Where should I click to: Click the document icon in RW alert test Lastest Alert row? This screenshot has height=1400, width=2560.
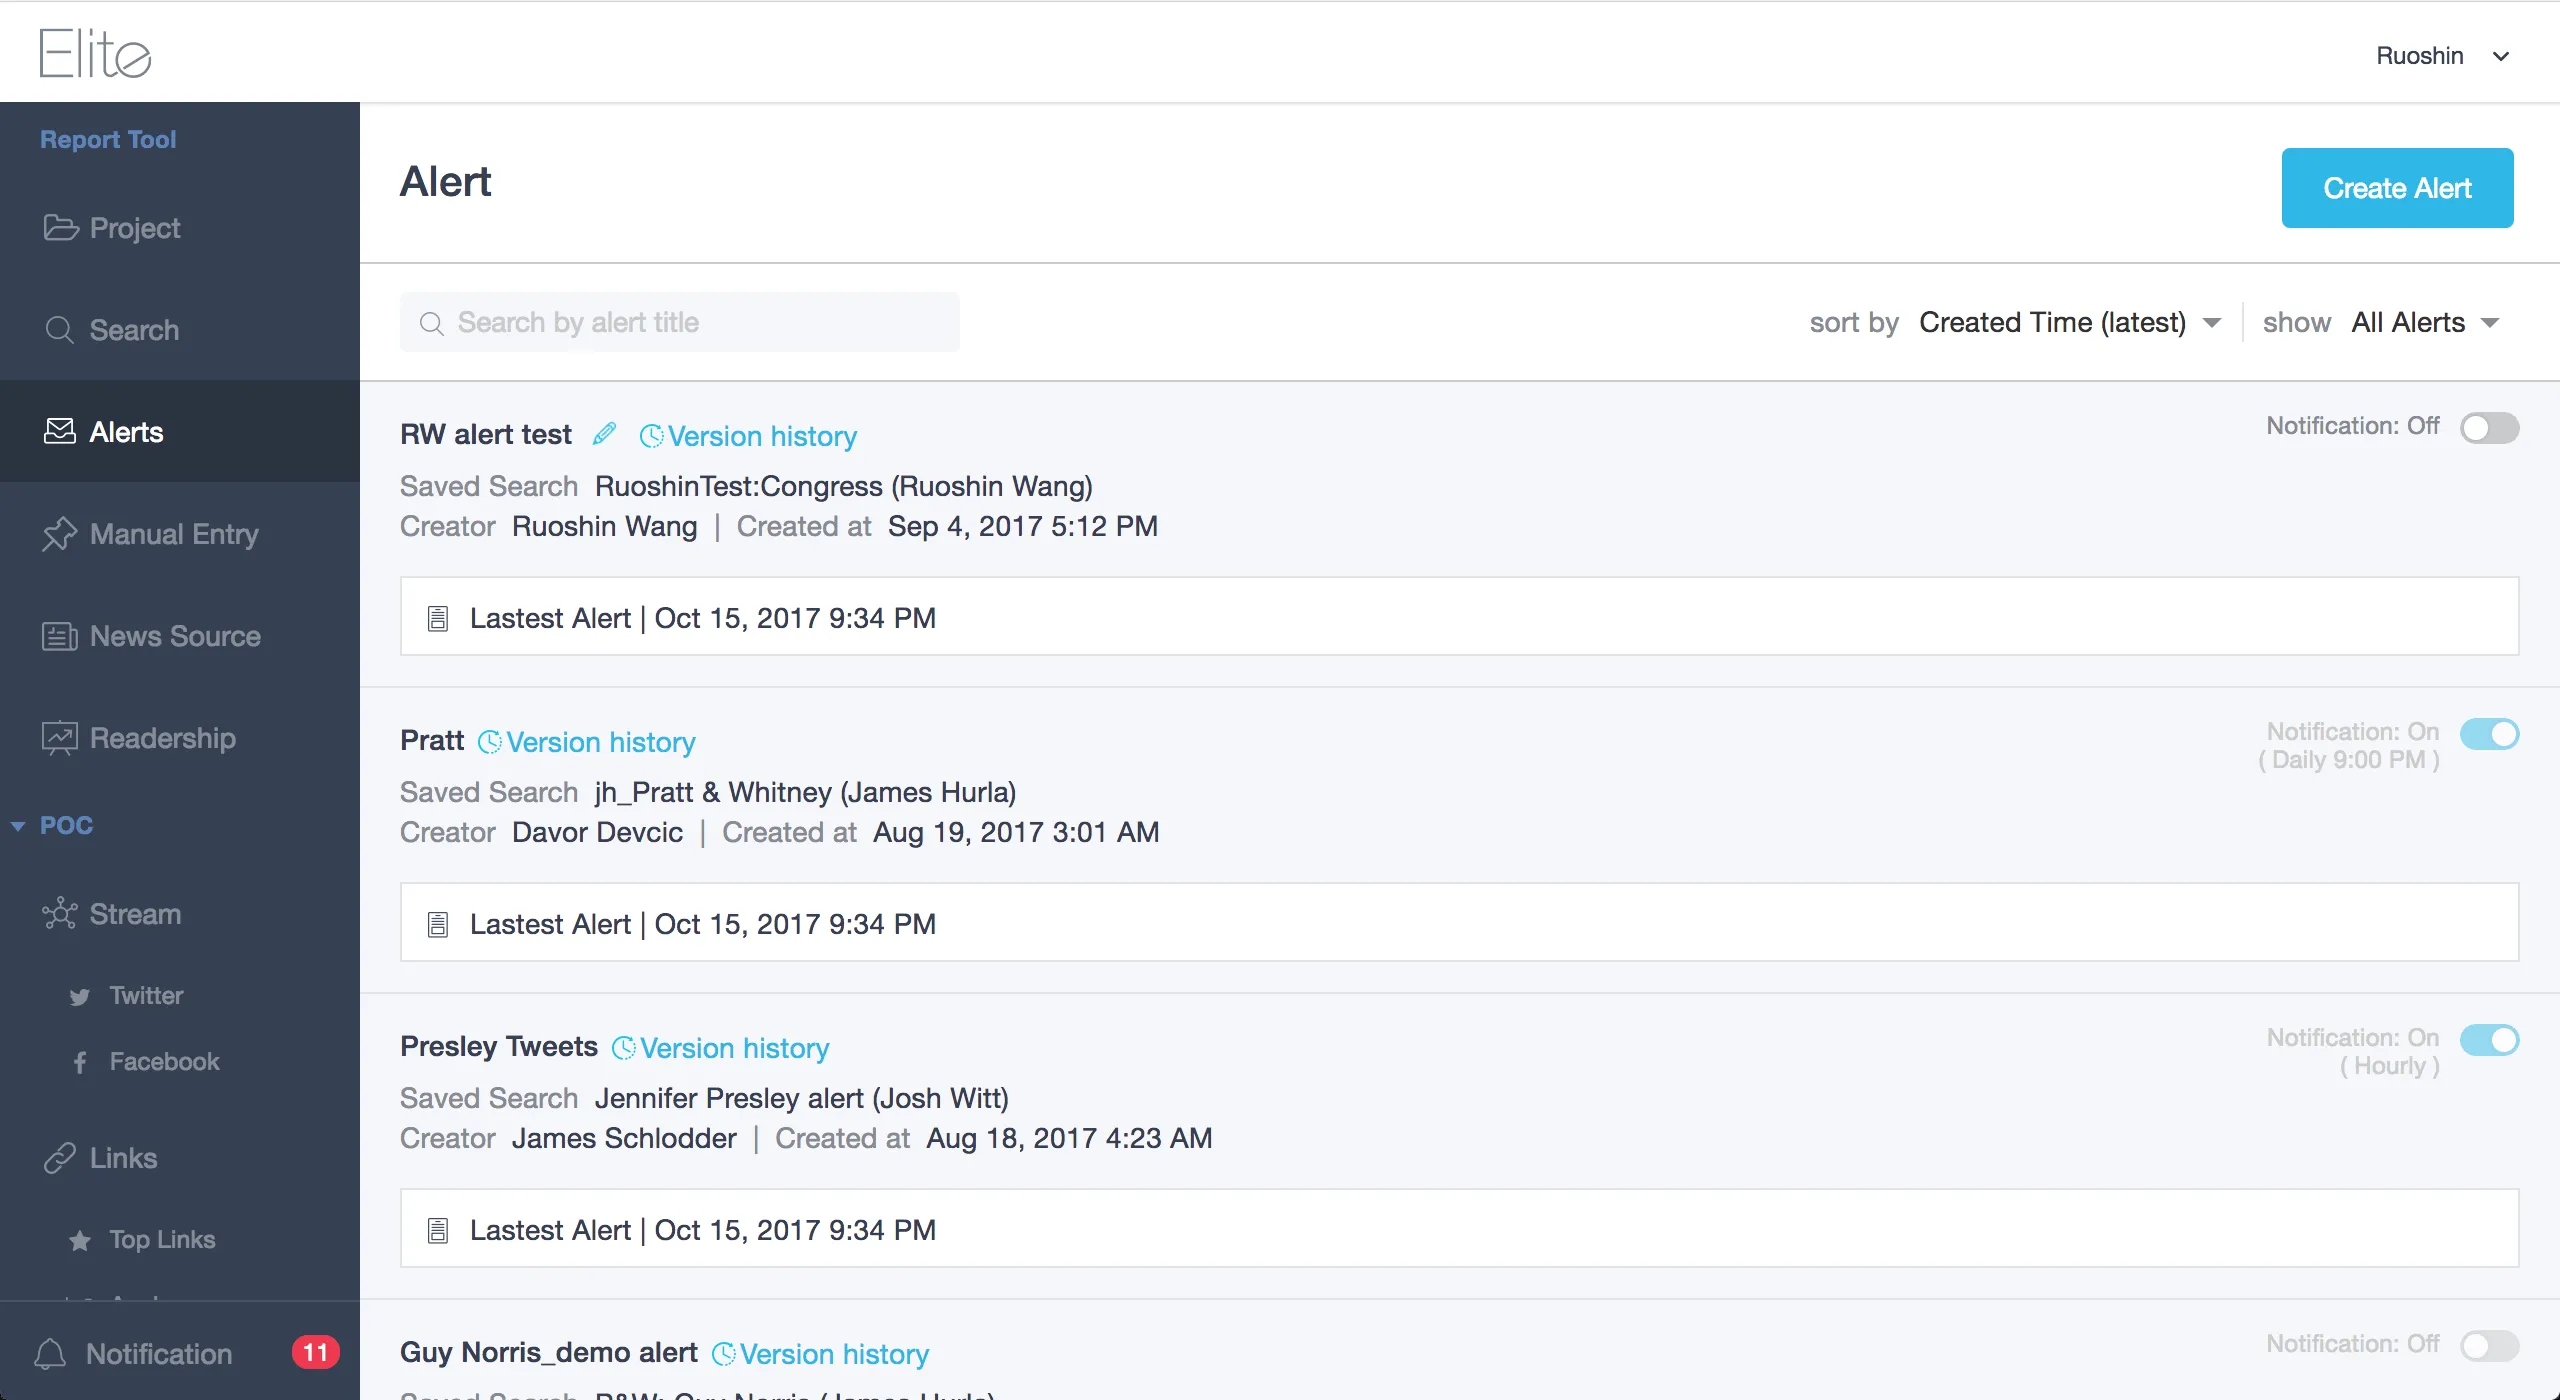point(438,618)
